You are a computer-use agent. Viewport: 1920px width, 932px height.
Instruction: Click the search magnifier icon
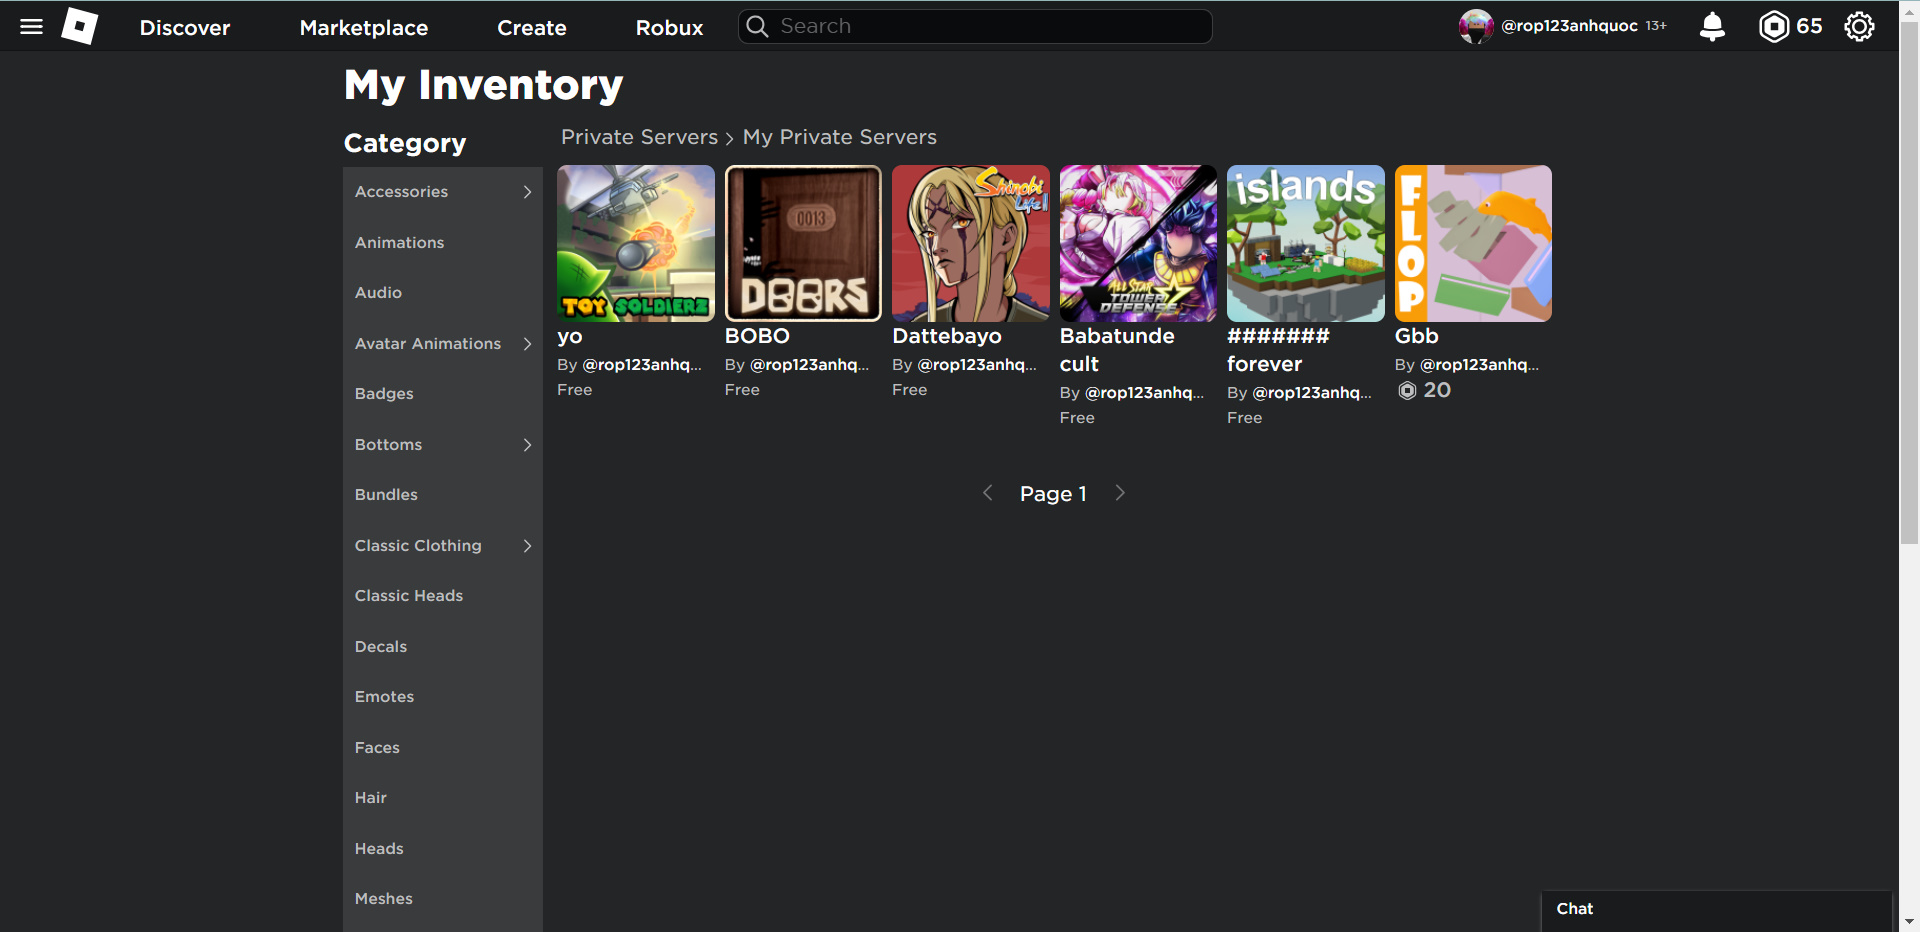click(758, 26)
